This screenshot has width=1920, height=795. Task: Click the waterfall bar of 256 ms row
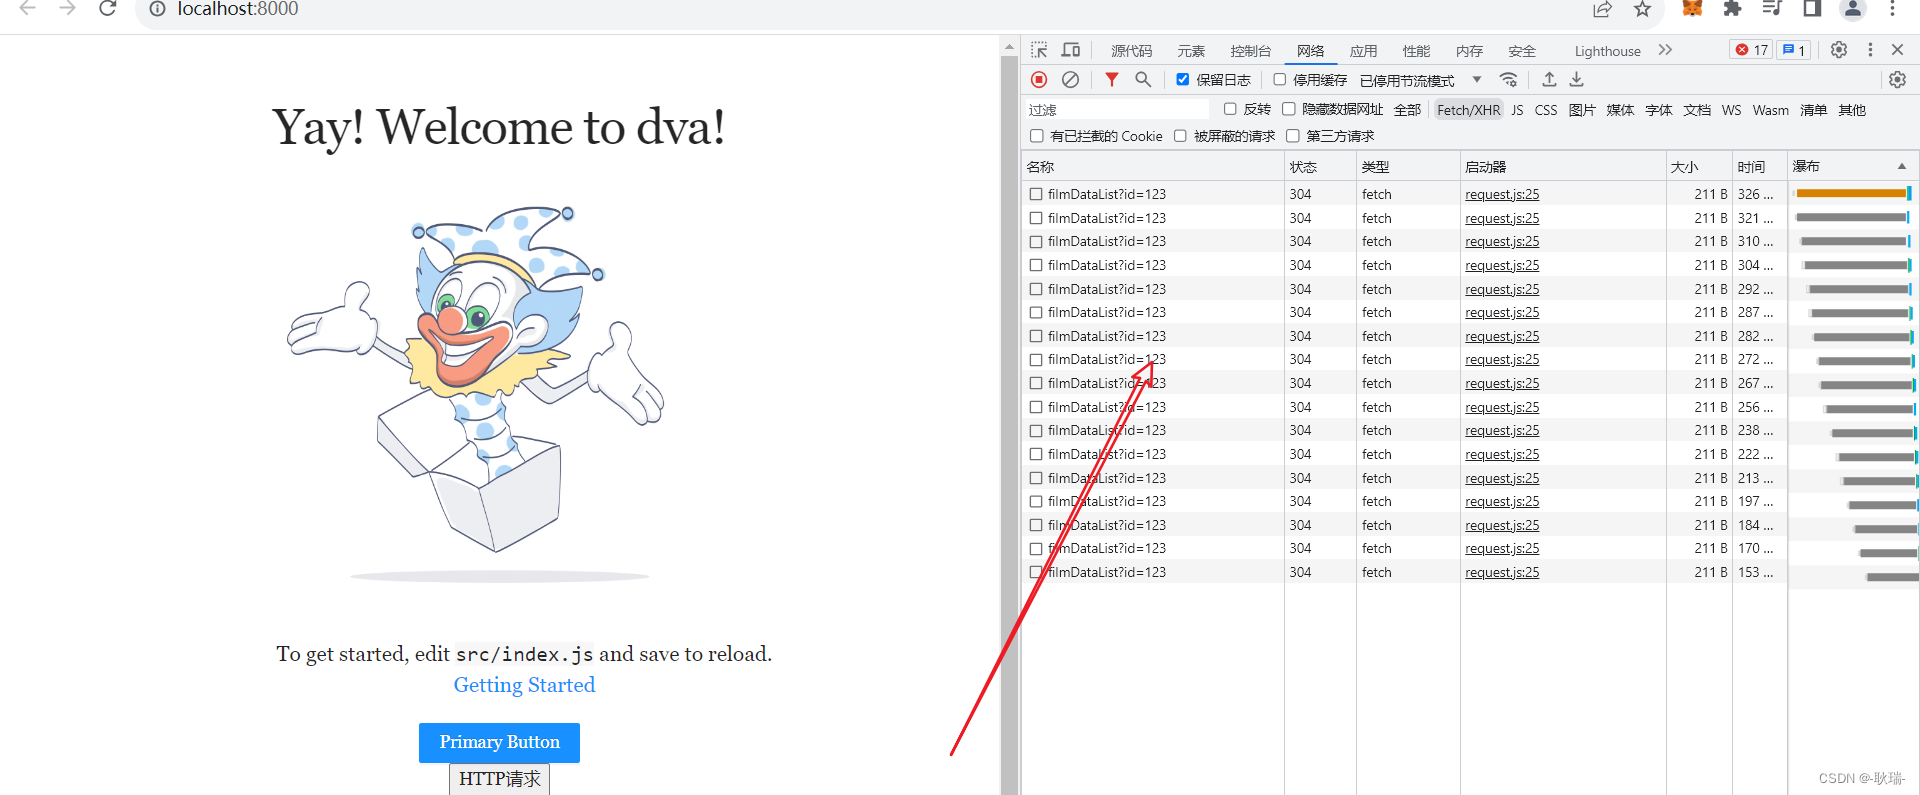click(1869, 408)
